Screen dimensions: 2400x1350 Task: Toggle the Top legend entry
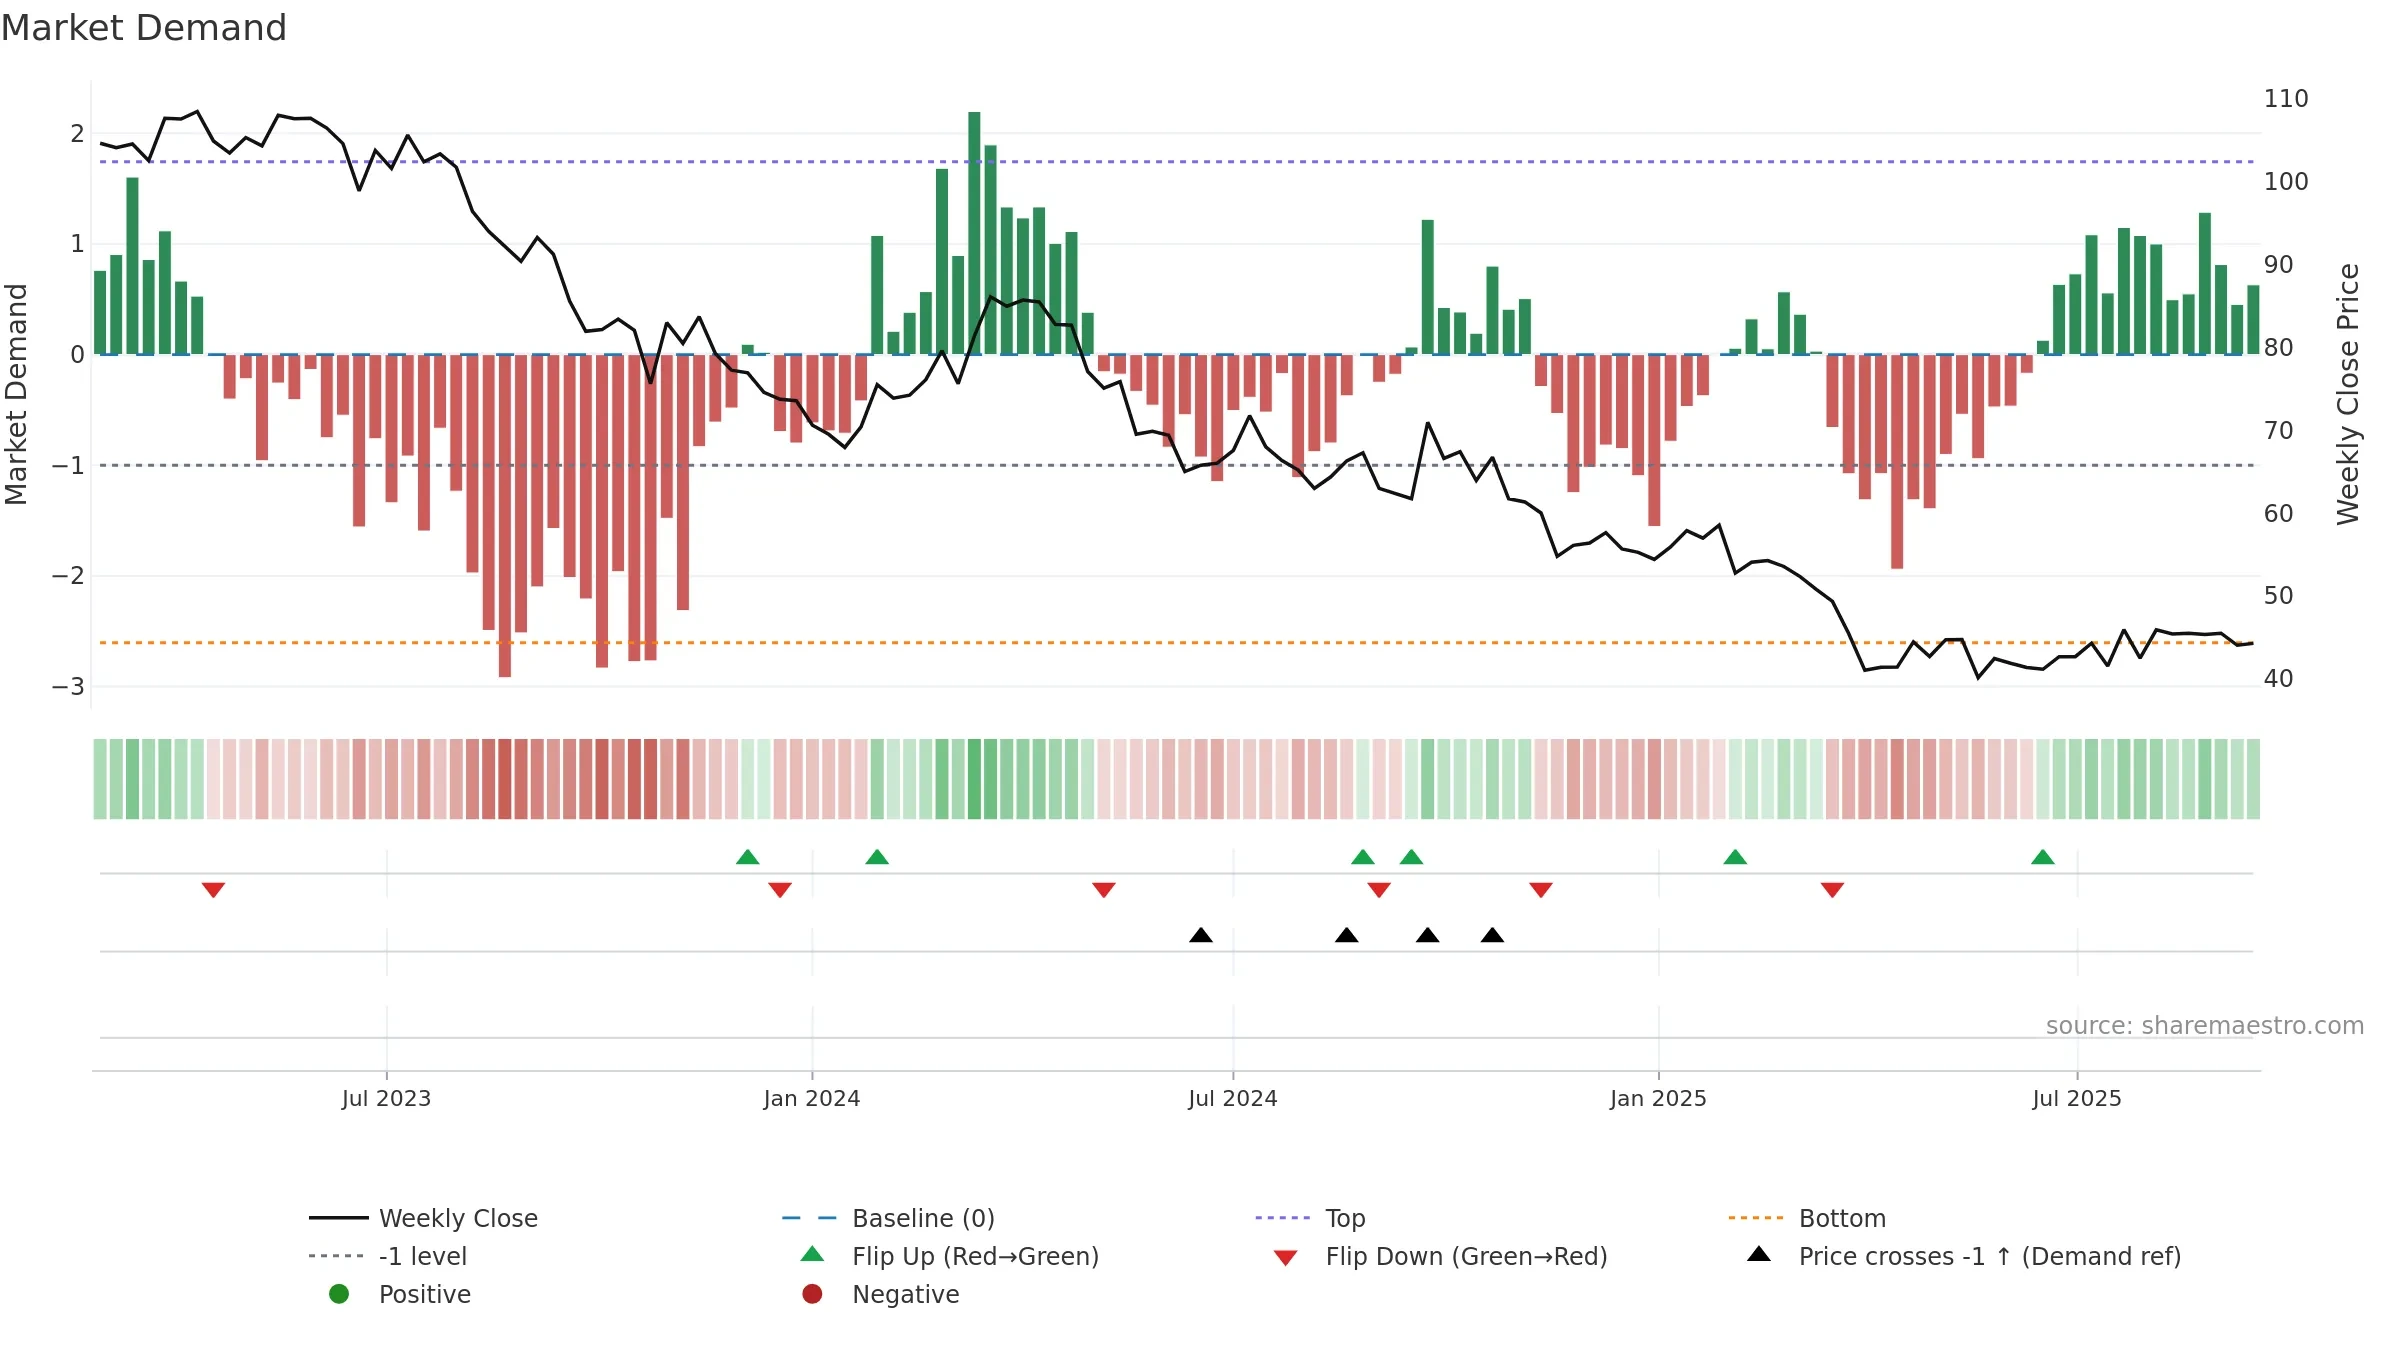click(x=1310, y=1218)
